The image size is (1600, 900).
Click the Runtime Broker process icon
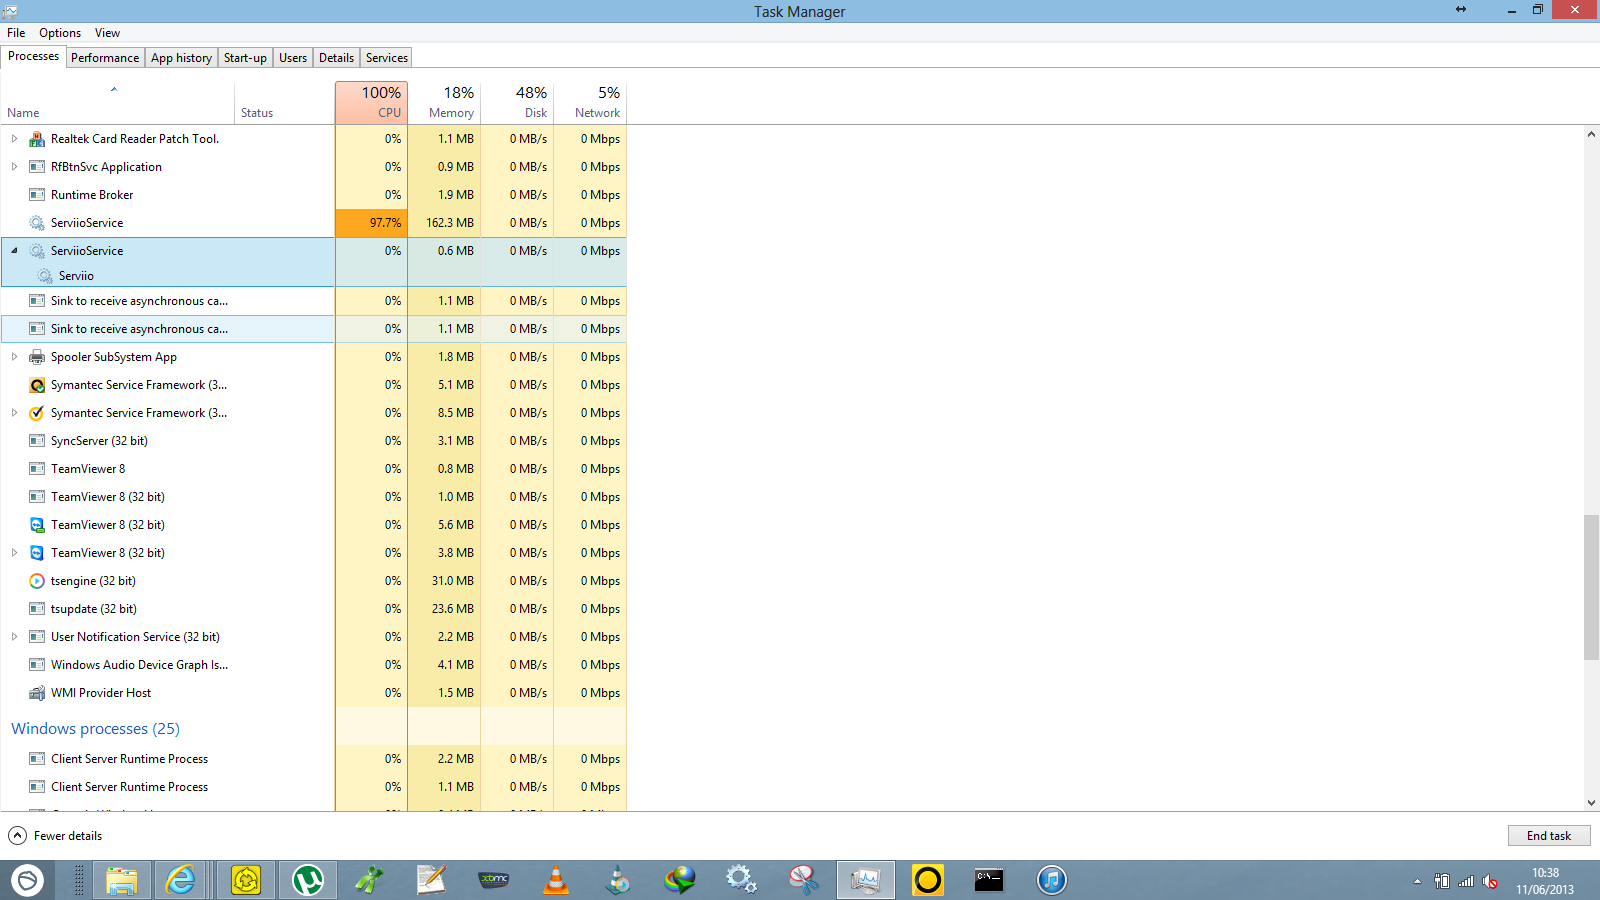(x=37, y=195)
